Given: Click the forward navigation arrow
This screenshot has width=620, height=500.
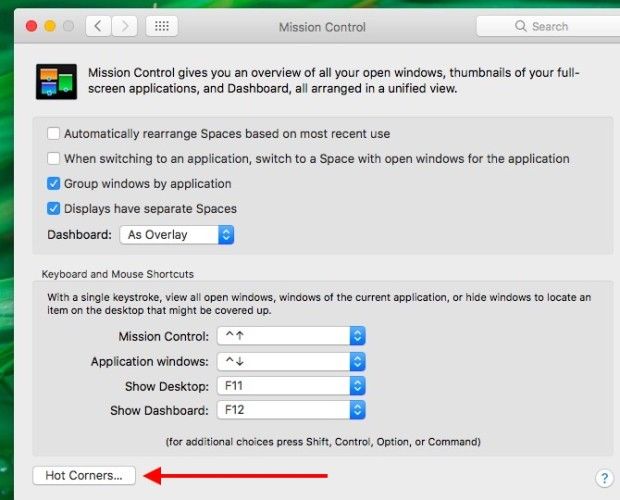Looking at the screenshot, I should click(125, 26).
